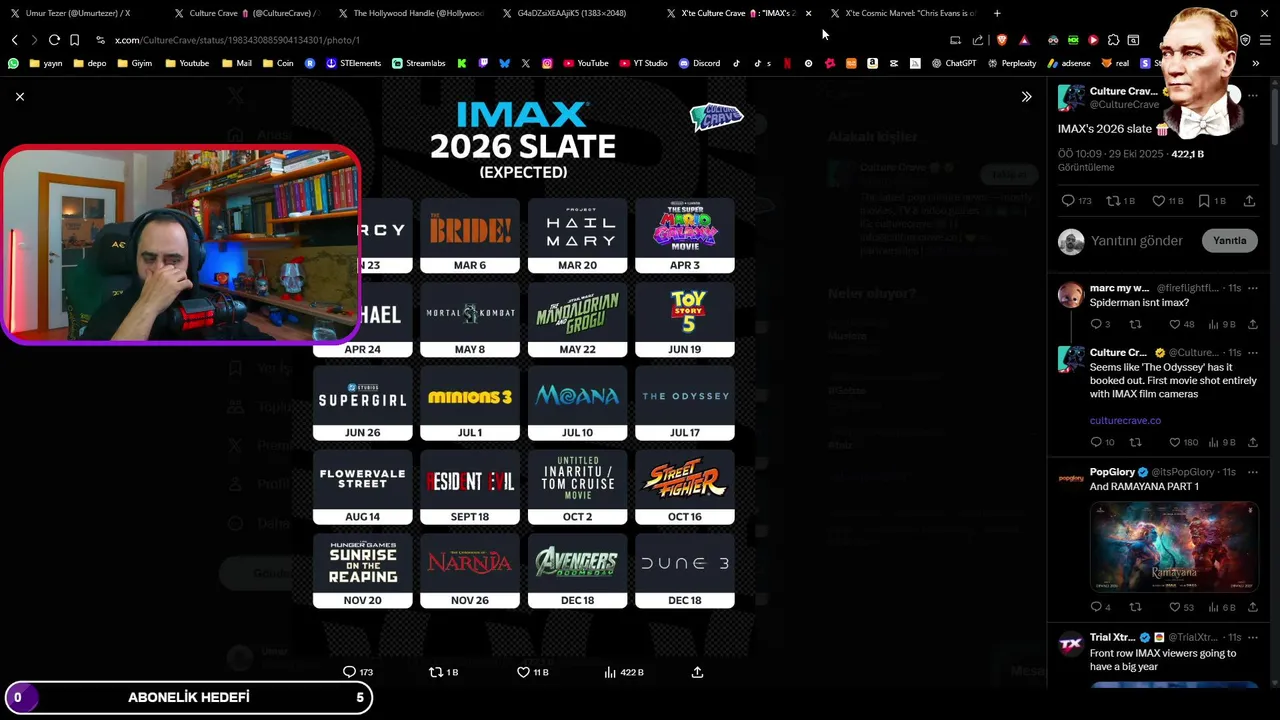Open the Twitch bookmark icon
This screenshot has height=720, width=1280.
point(483,63)
